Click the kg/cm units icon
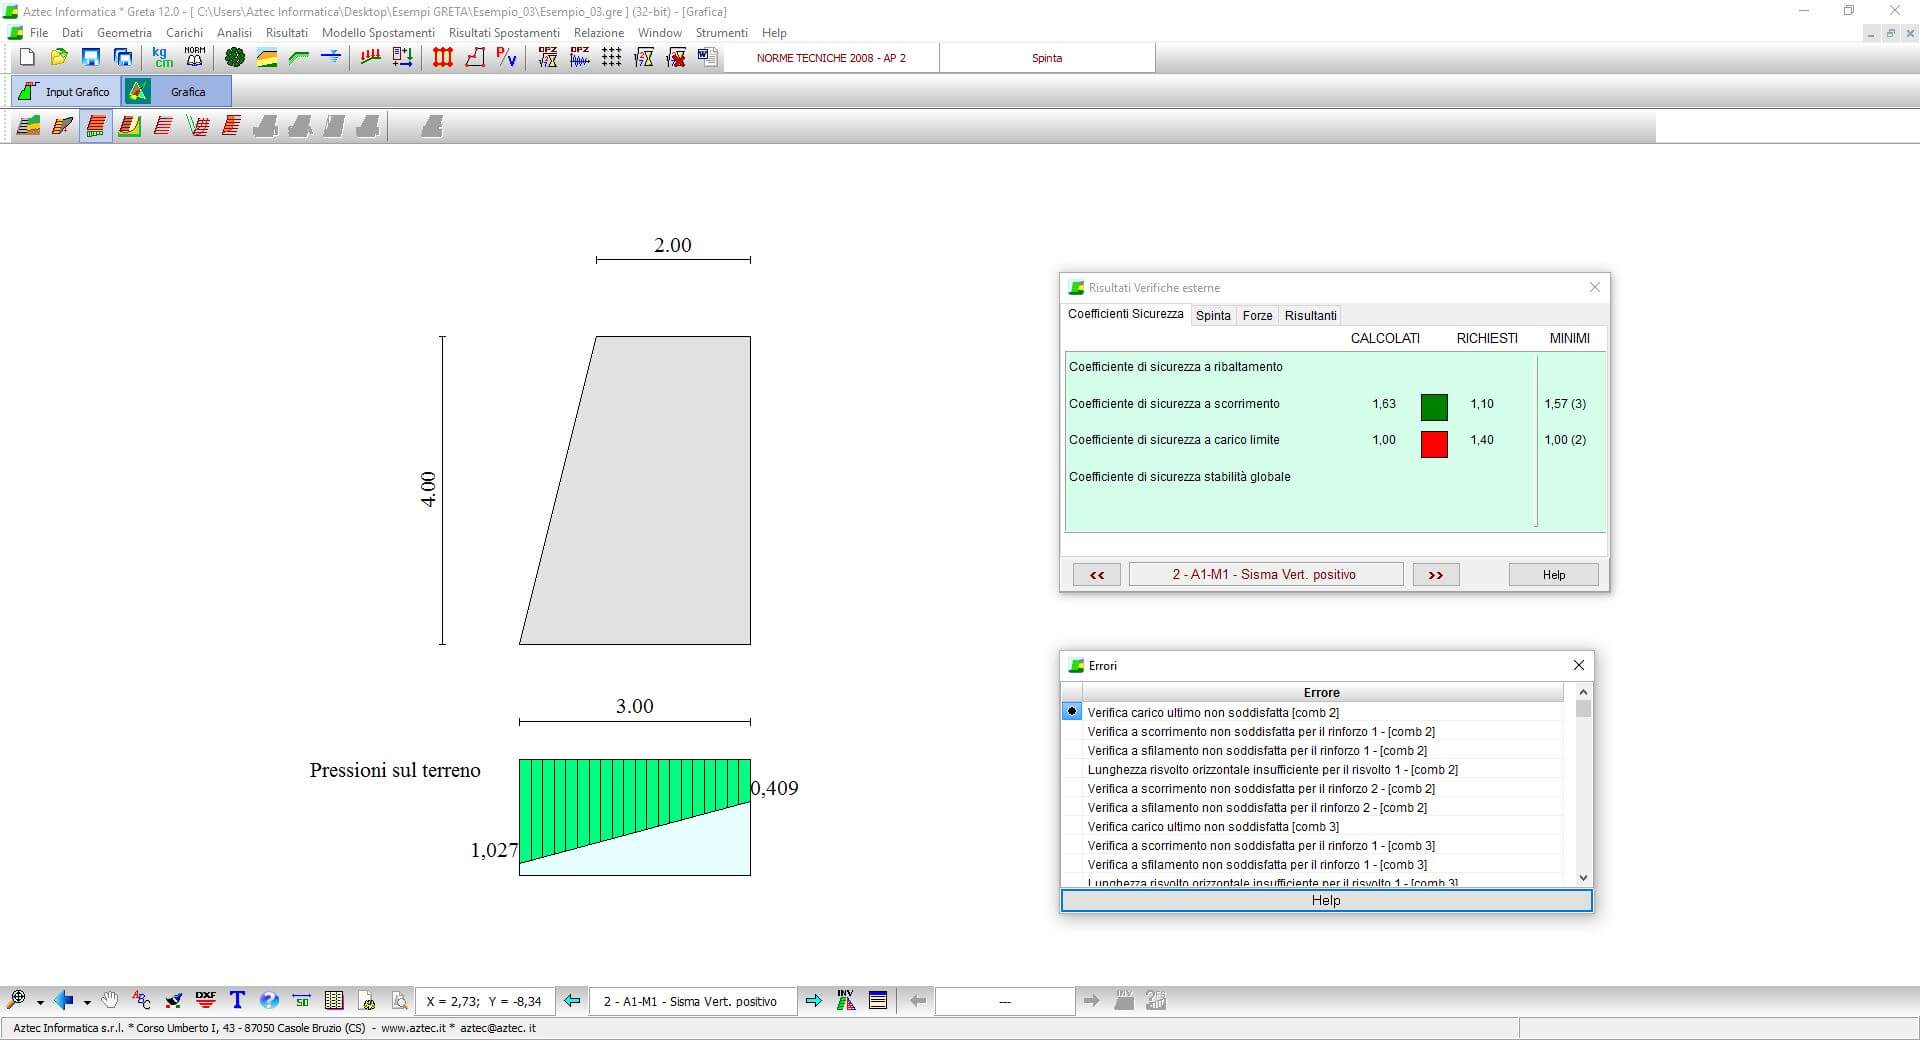1920x1040 pixels. (162, 58)
